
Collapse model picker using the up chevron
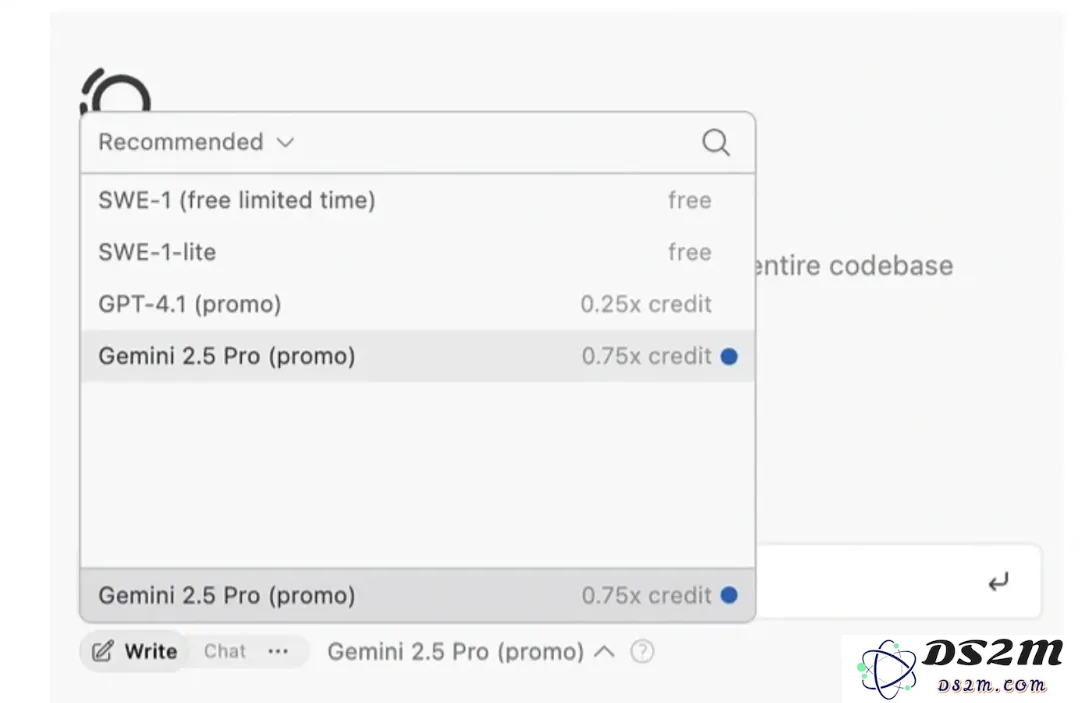[x=604, y=651]
